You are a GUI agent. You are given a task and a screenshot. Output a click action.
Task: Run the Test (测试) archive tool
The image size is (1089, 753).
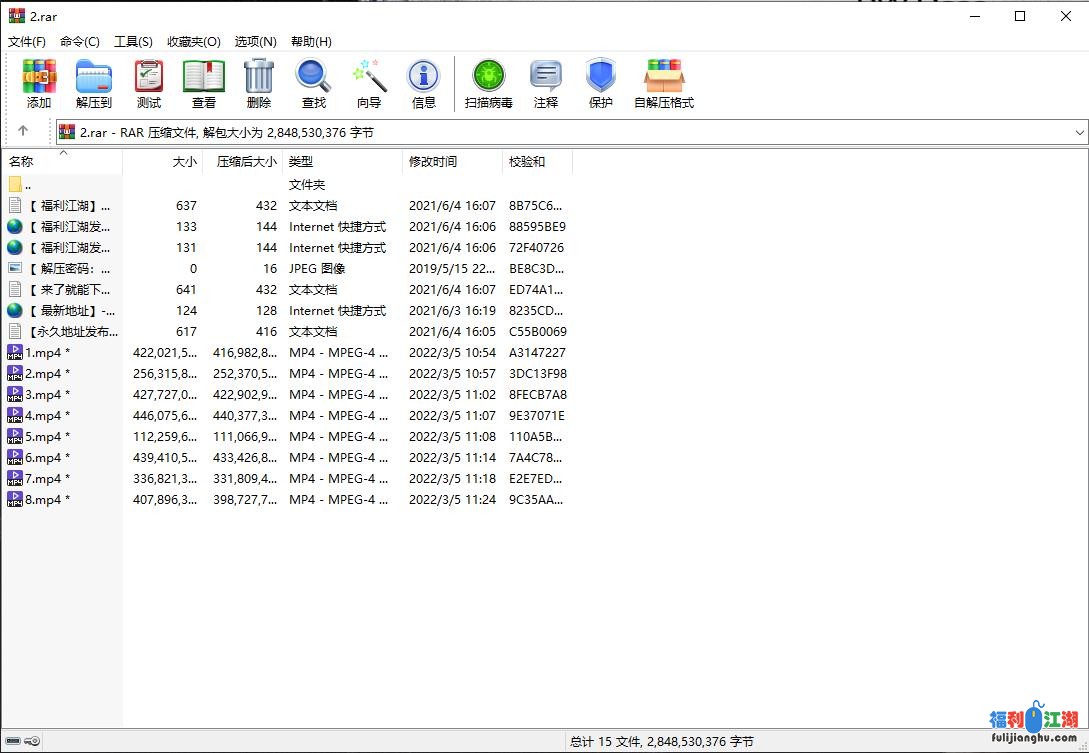tap(149, 83)
